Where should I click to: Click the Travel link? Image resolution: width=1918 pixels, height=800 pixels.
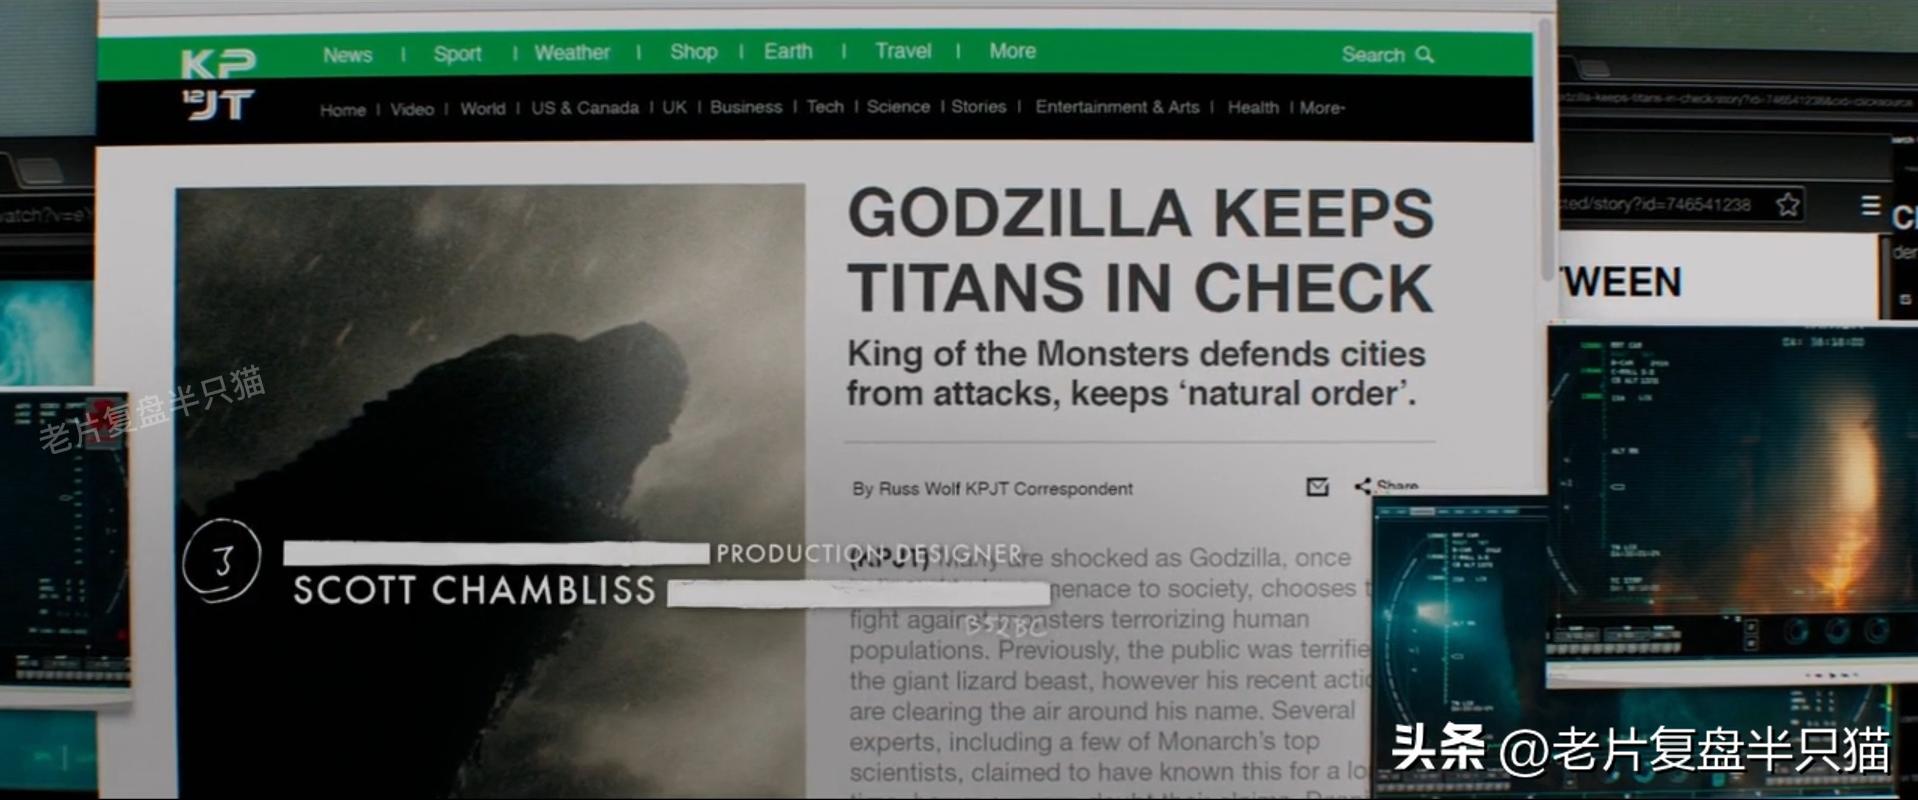point(903,51)
